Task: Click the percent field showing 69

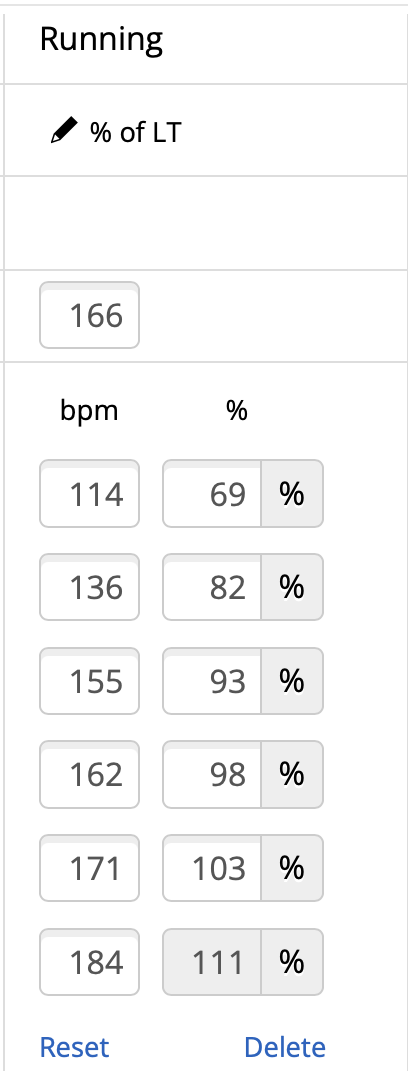Action: [212, 494]
